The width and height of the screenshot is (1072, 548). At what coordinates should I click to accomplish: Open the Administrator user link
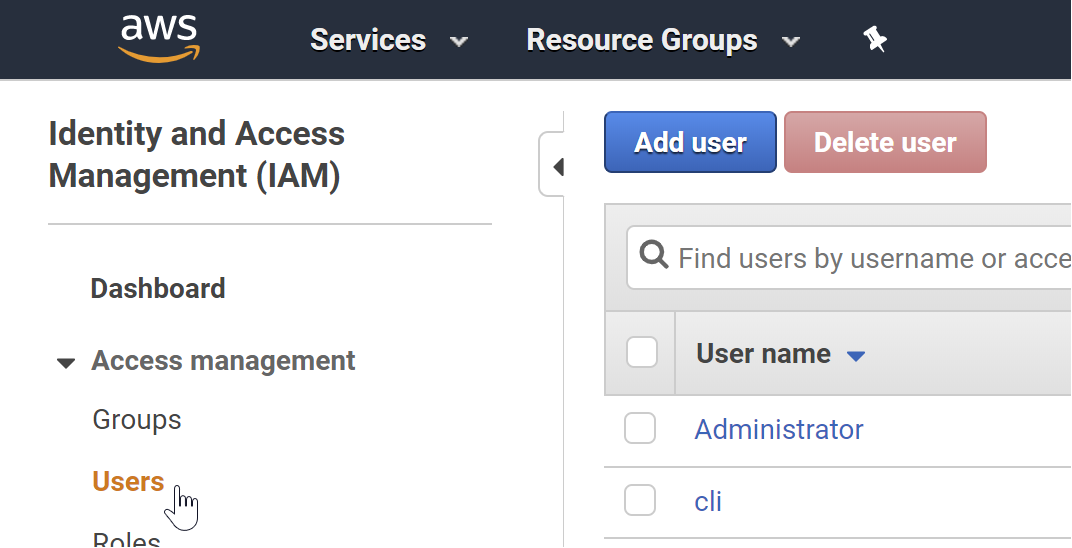(779, 429)
